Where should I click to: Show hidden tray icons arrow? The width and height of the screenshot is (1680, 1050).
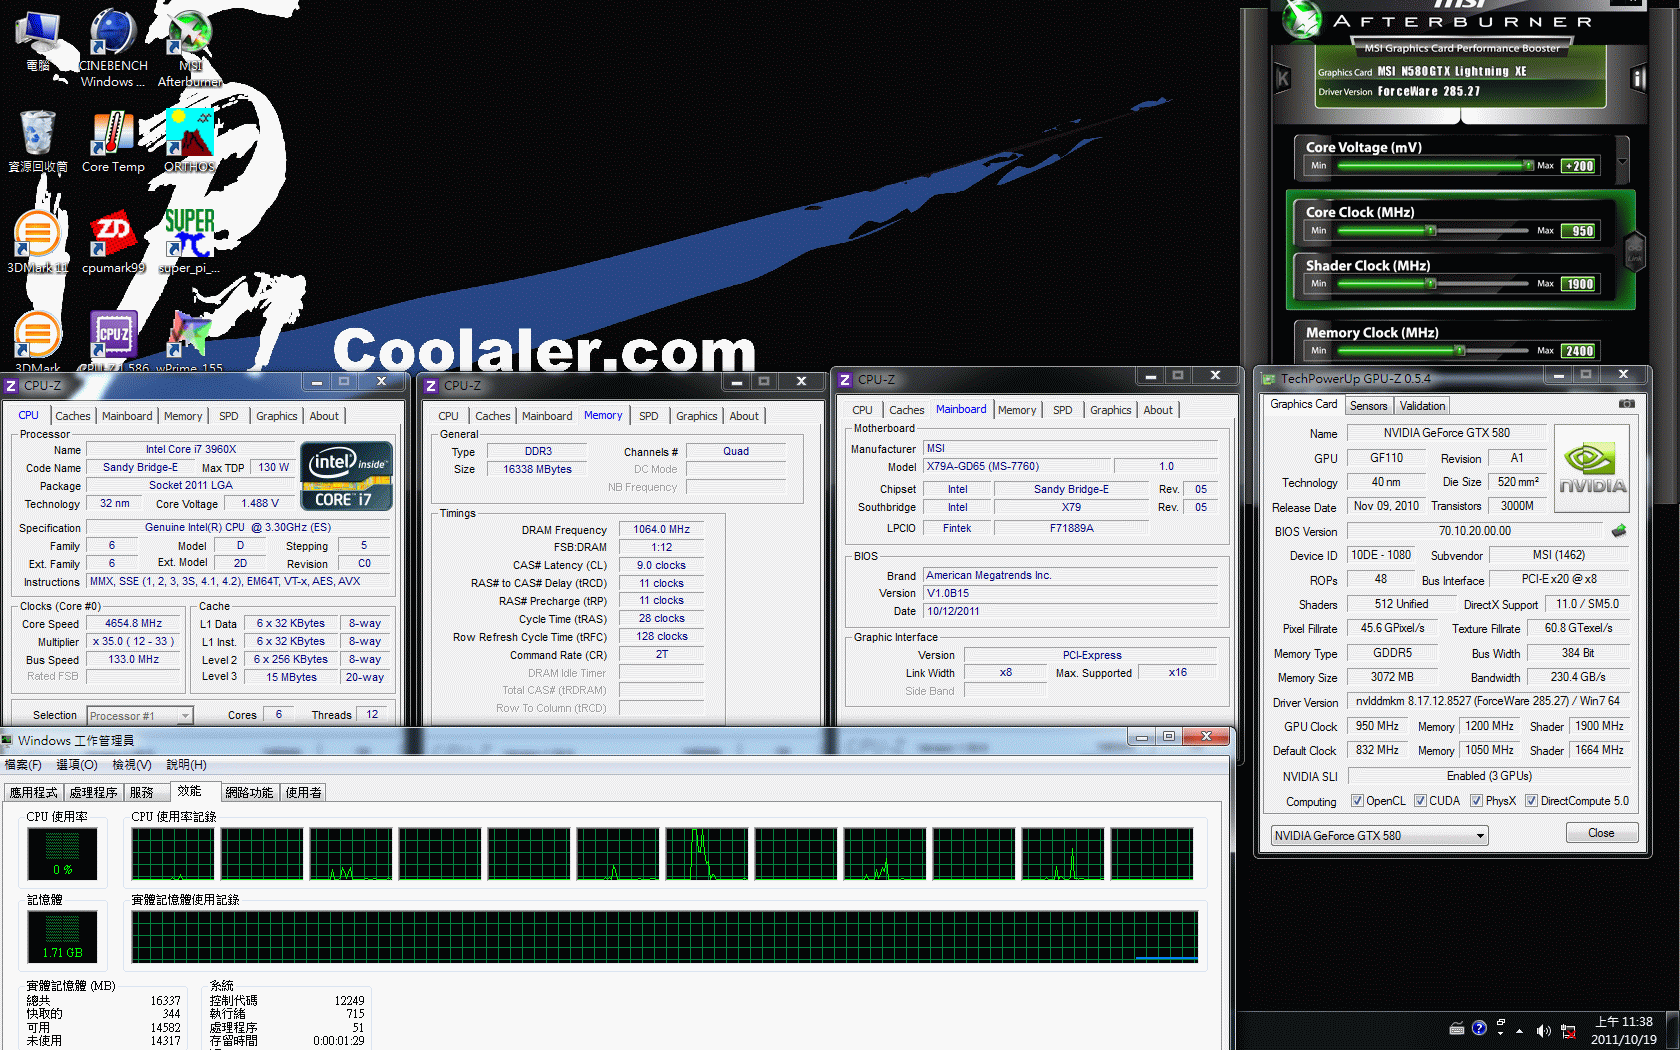point(1520,1030)
